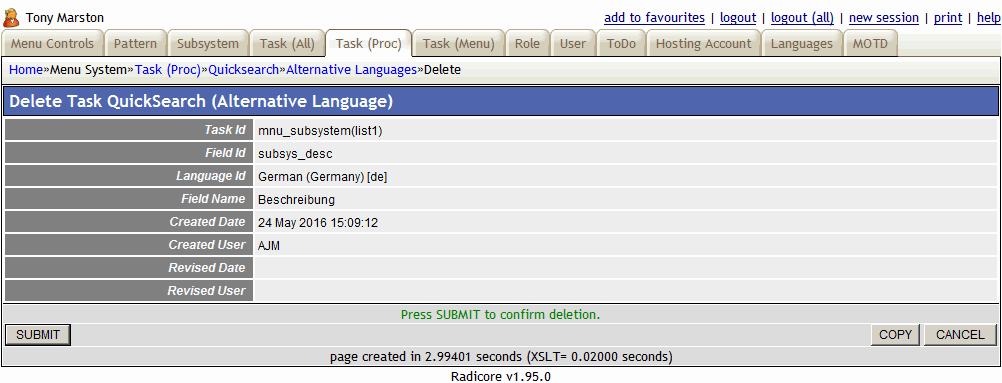Start a new session via link
1002x383 pixels.
click(884, 18)
